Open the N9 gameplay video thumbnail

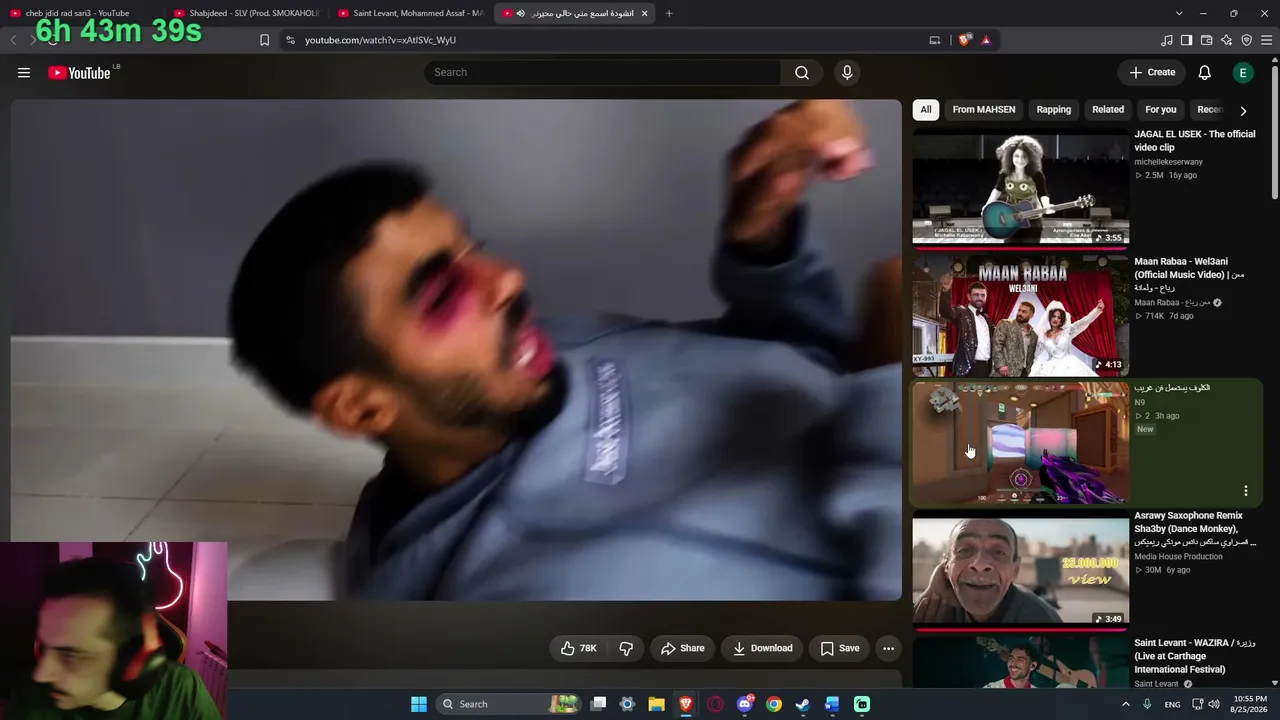[x=1020, y=443]
